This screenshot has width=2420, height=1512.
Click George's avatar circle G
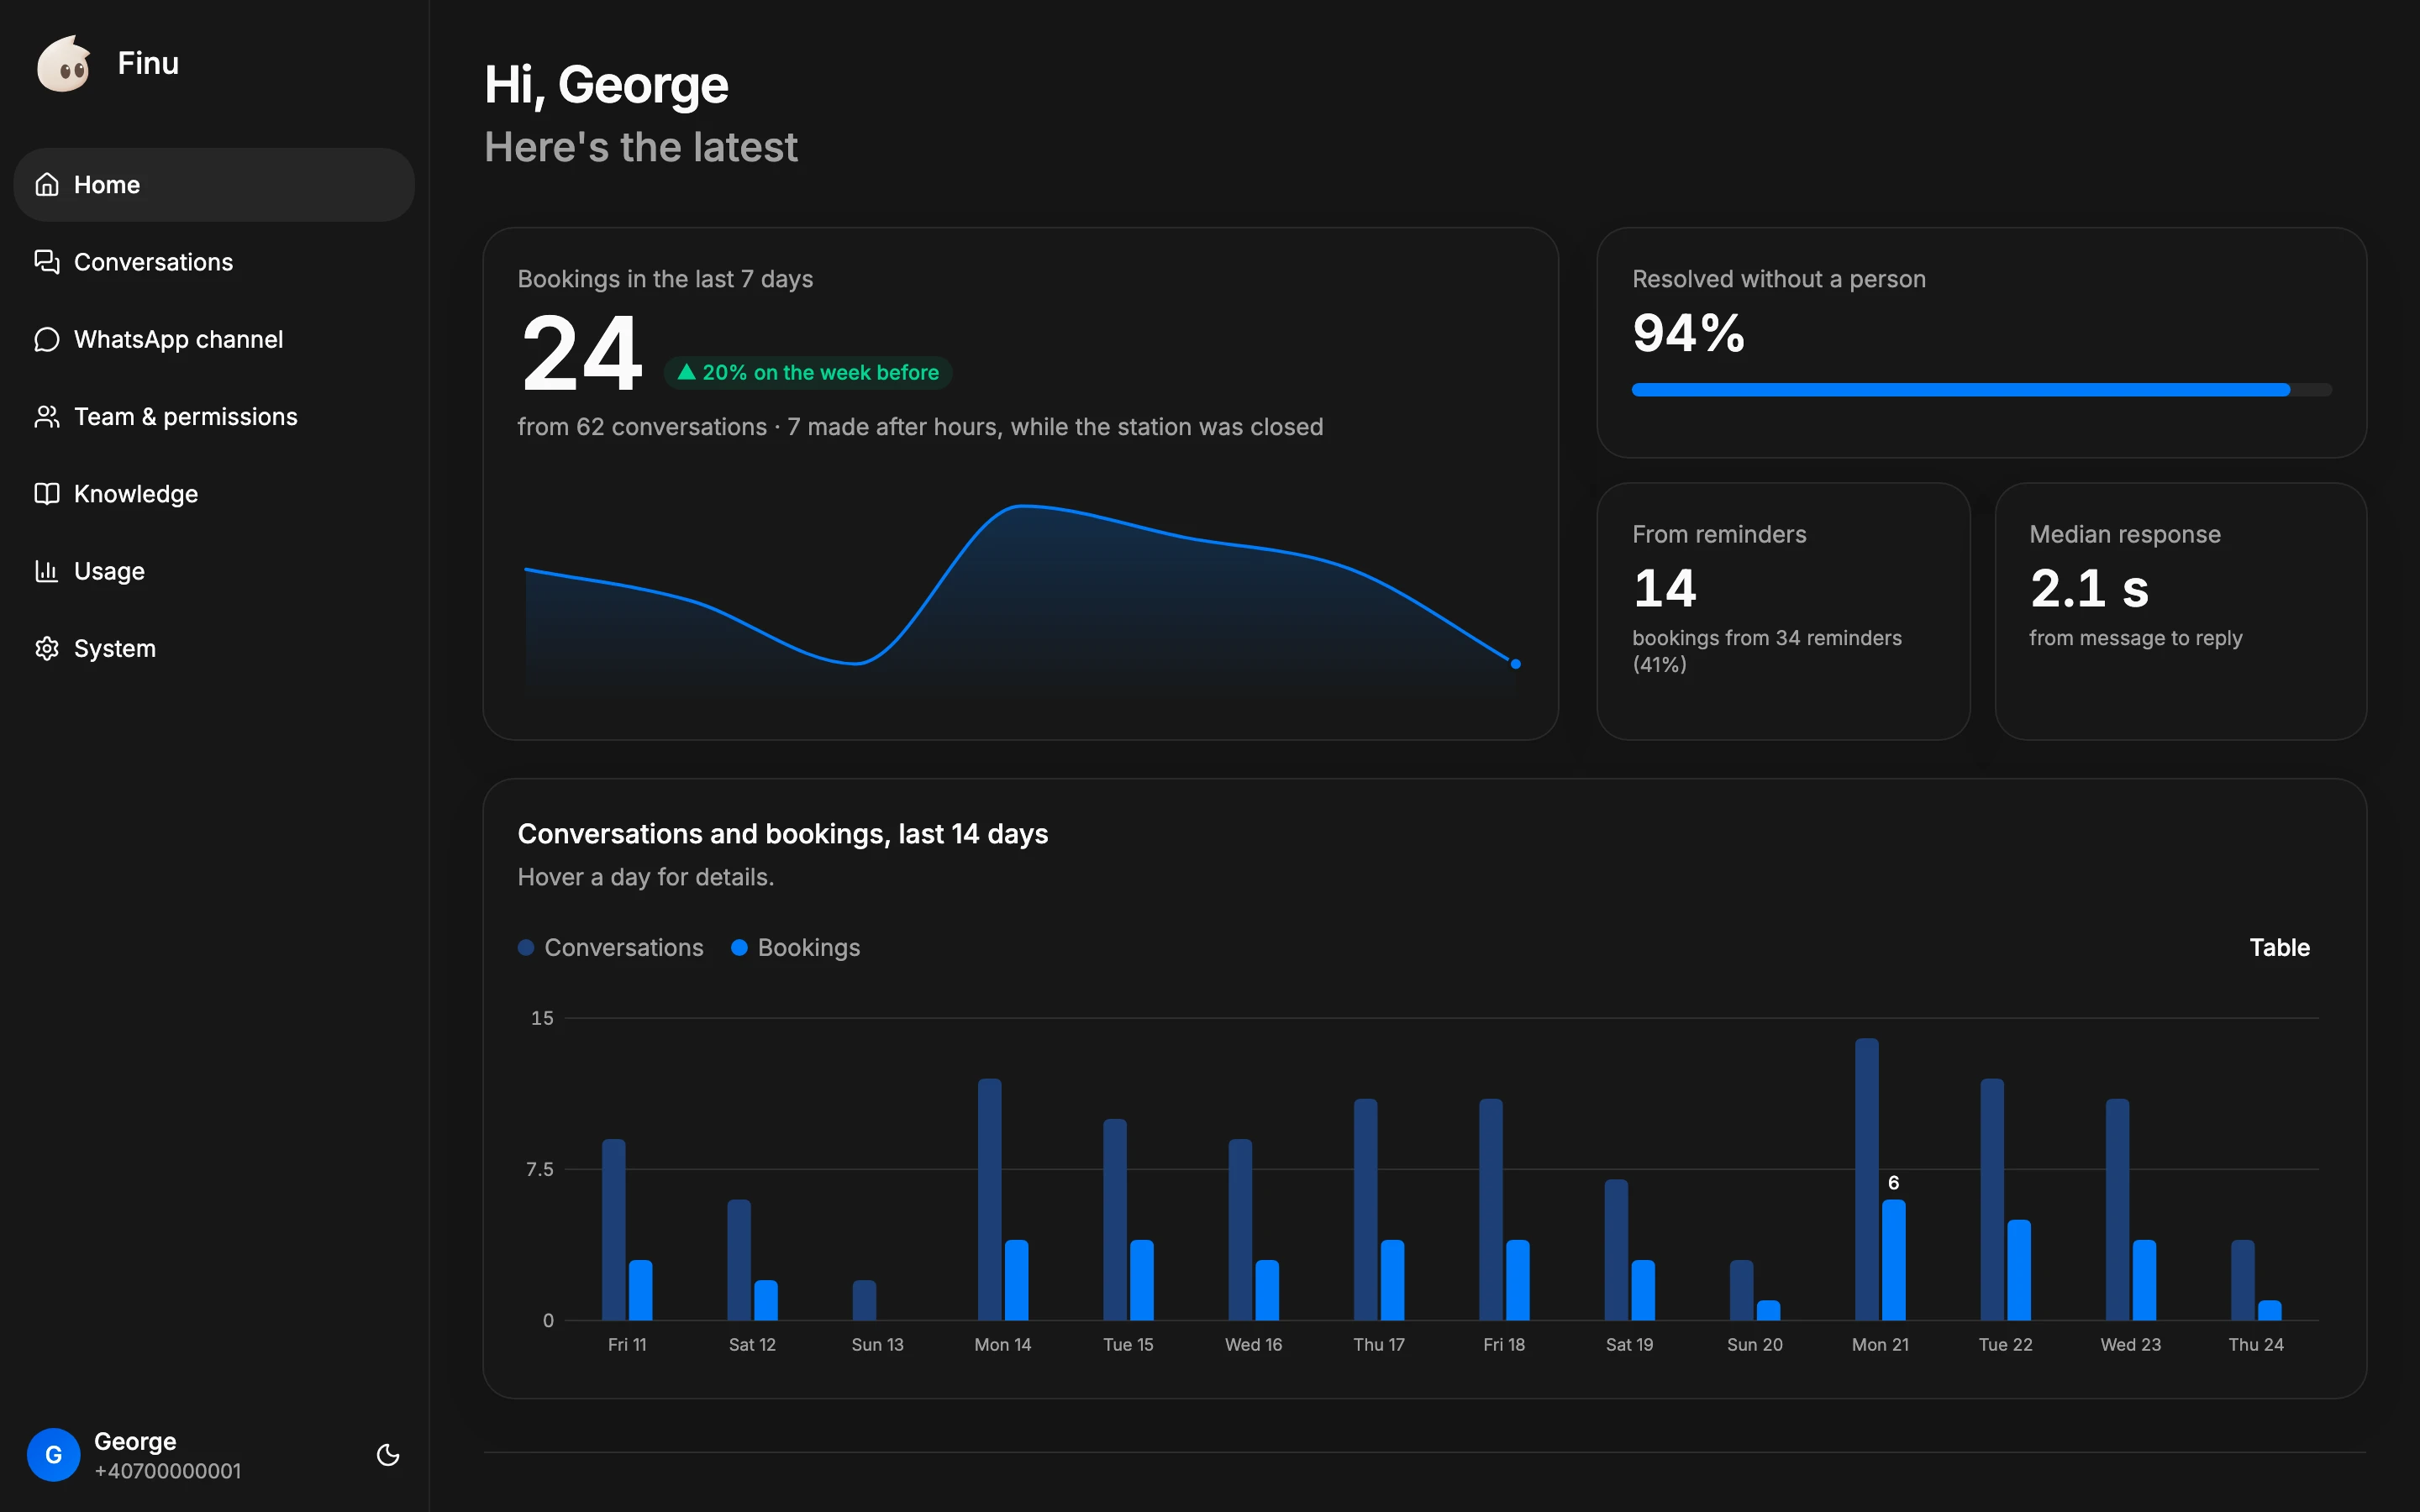pyautogui.click(x=54, y=1455)
